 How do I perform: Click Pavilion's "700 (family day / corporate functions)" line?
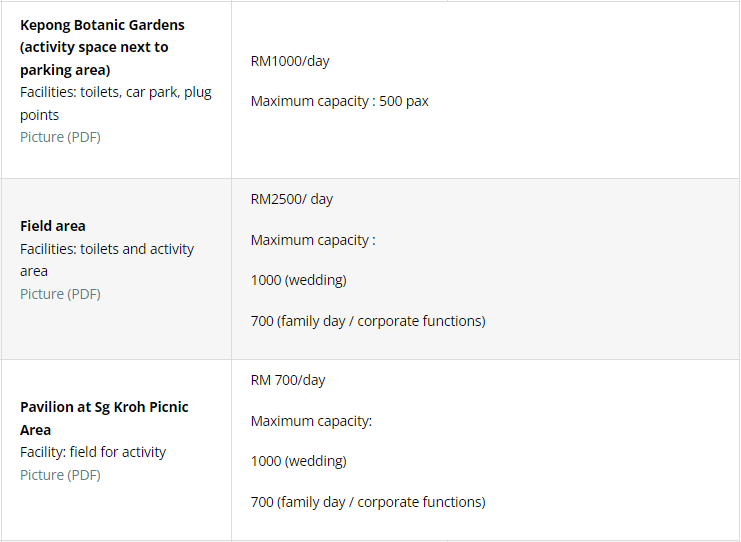tap(368, 502)
